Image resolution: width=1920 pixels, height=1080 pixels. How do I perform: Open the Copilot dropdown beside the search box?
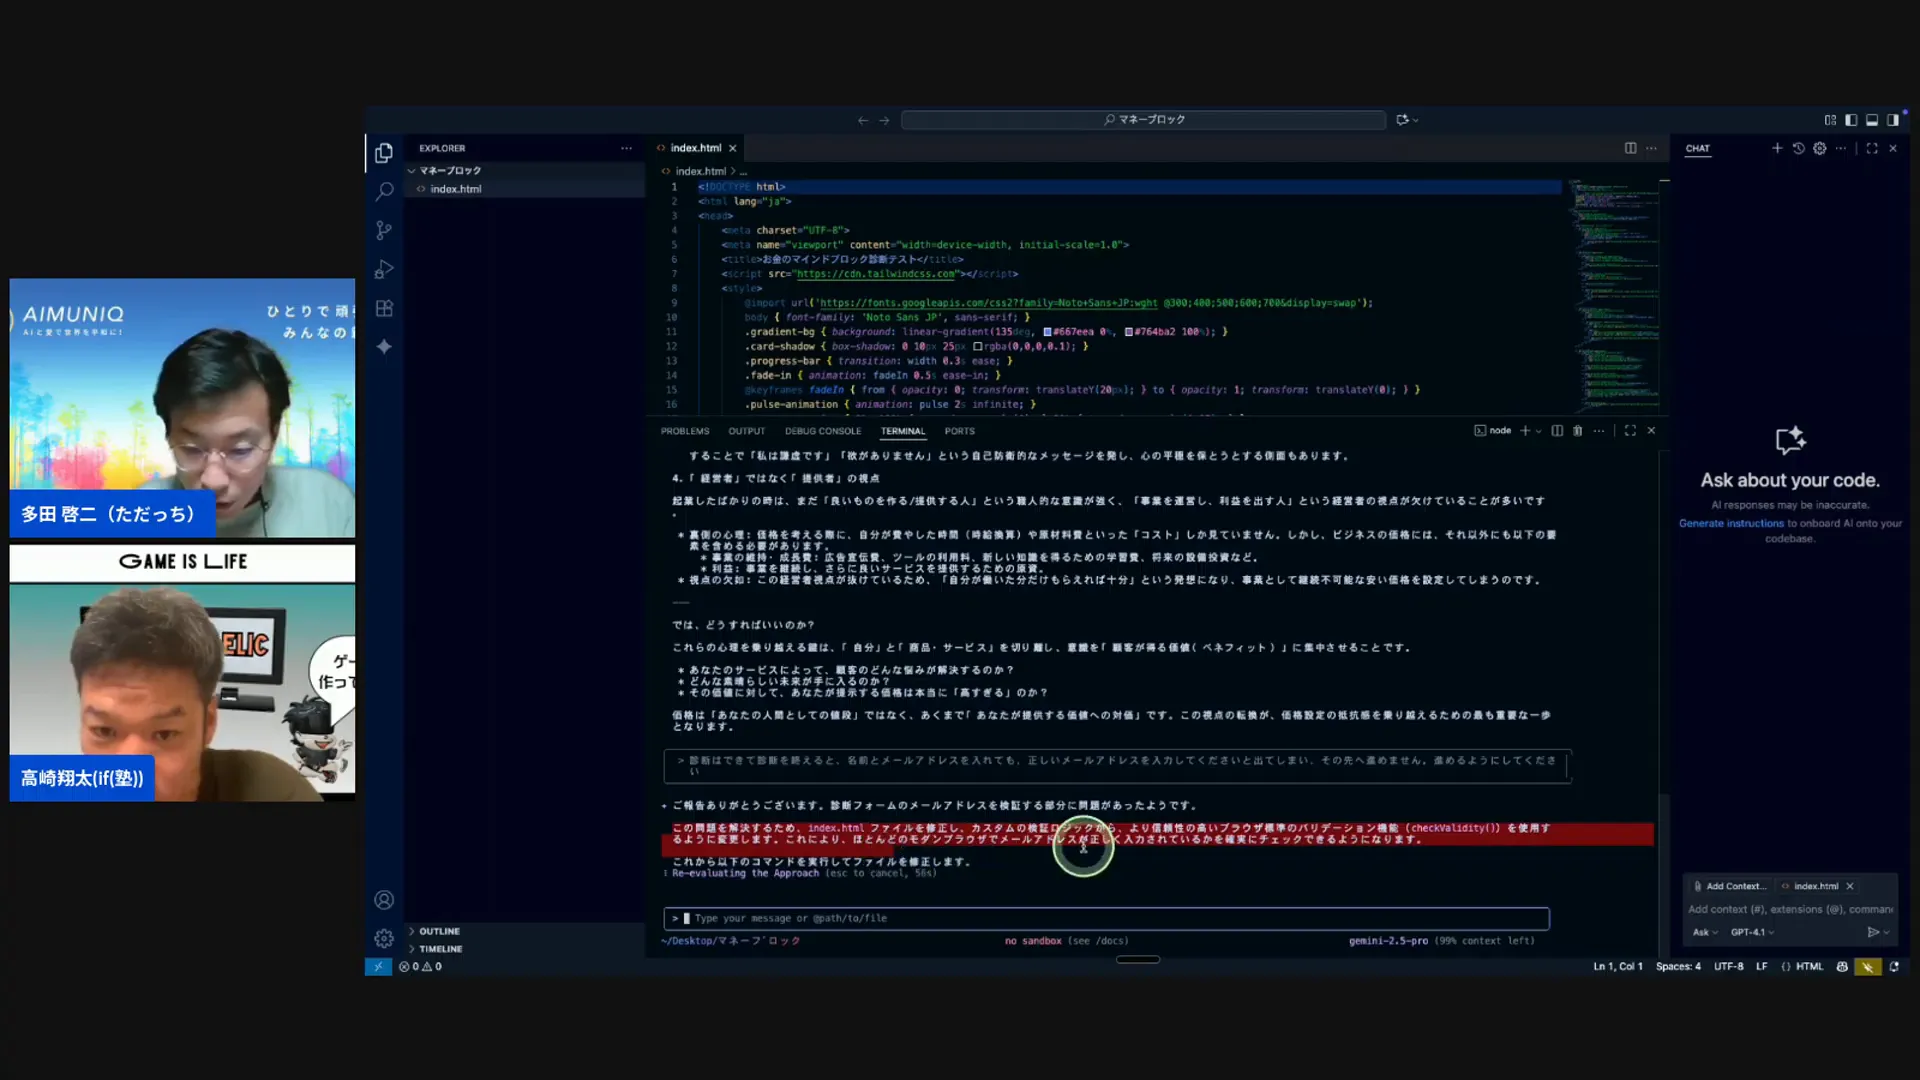1407,120
